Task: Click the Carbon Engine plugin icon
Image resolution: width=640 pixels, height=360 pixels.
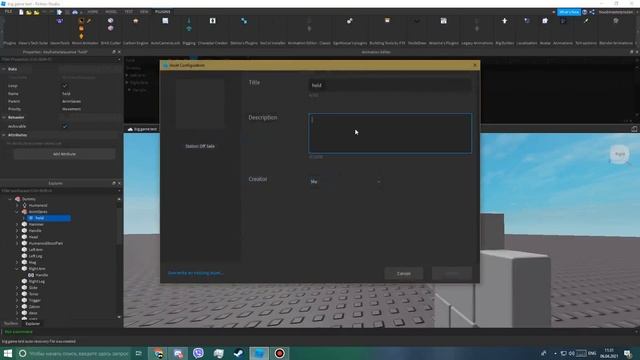Action: tap(136, 21)
